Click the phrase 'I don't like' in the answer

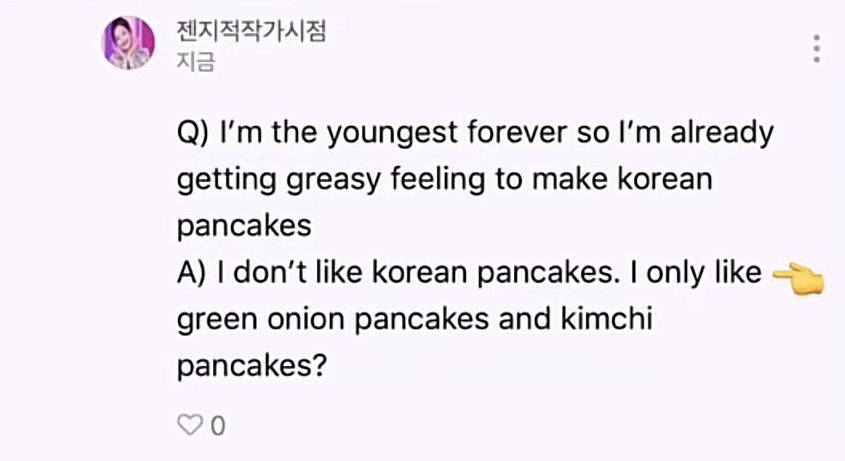[289, 272]
